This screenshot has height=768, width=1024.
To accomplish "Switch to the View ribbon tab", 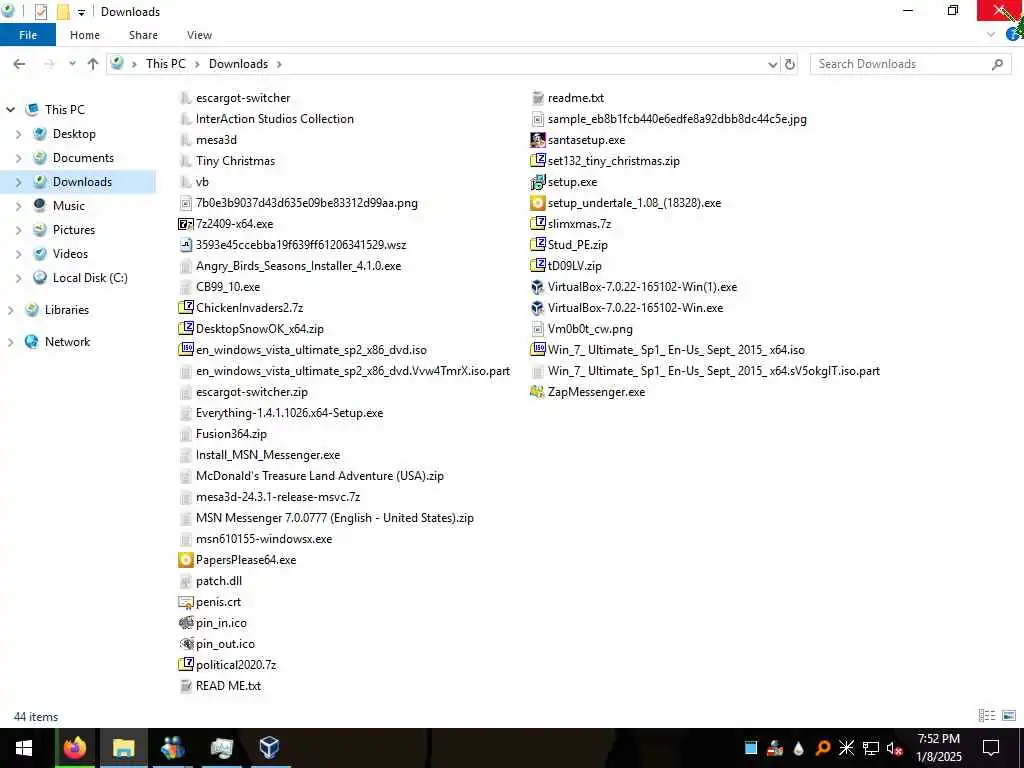I will pos(199,35).
